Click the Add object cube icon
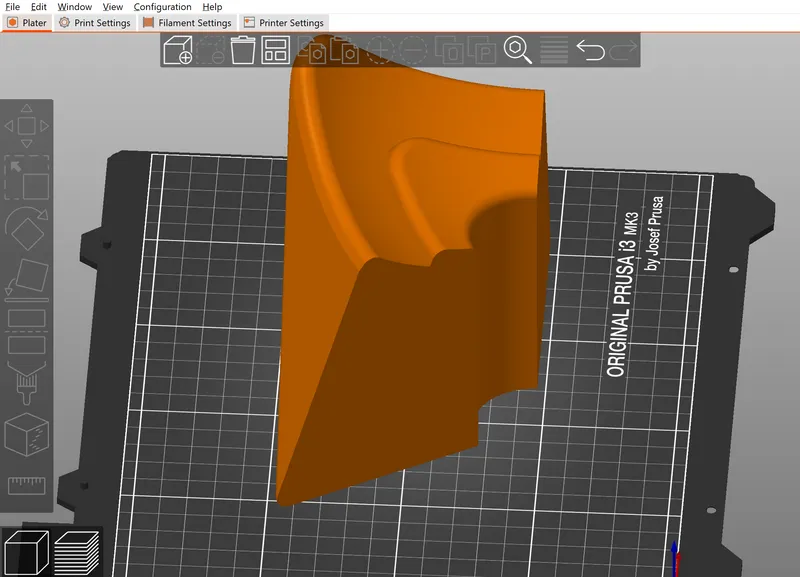 177,49
